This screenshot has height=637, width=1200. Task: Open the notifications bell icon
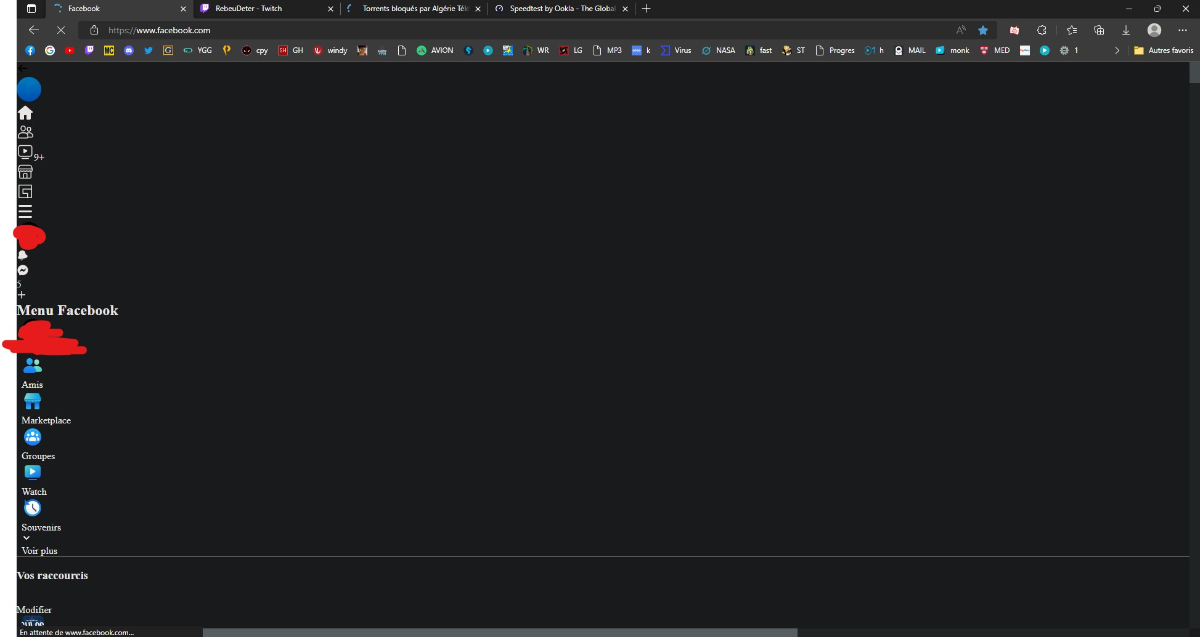(22, 256)
